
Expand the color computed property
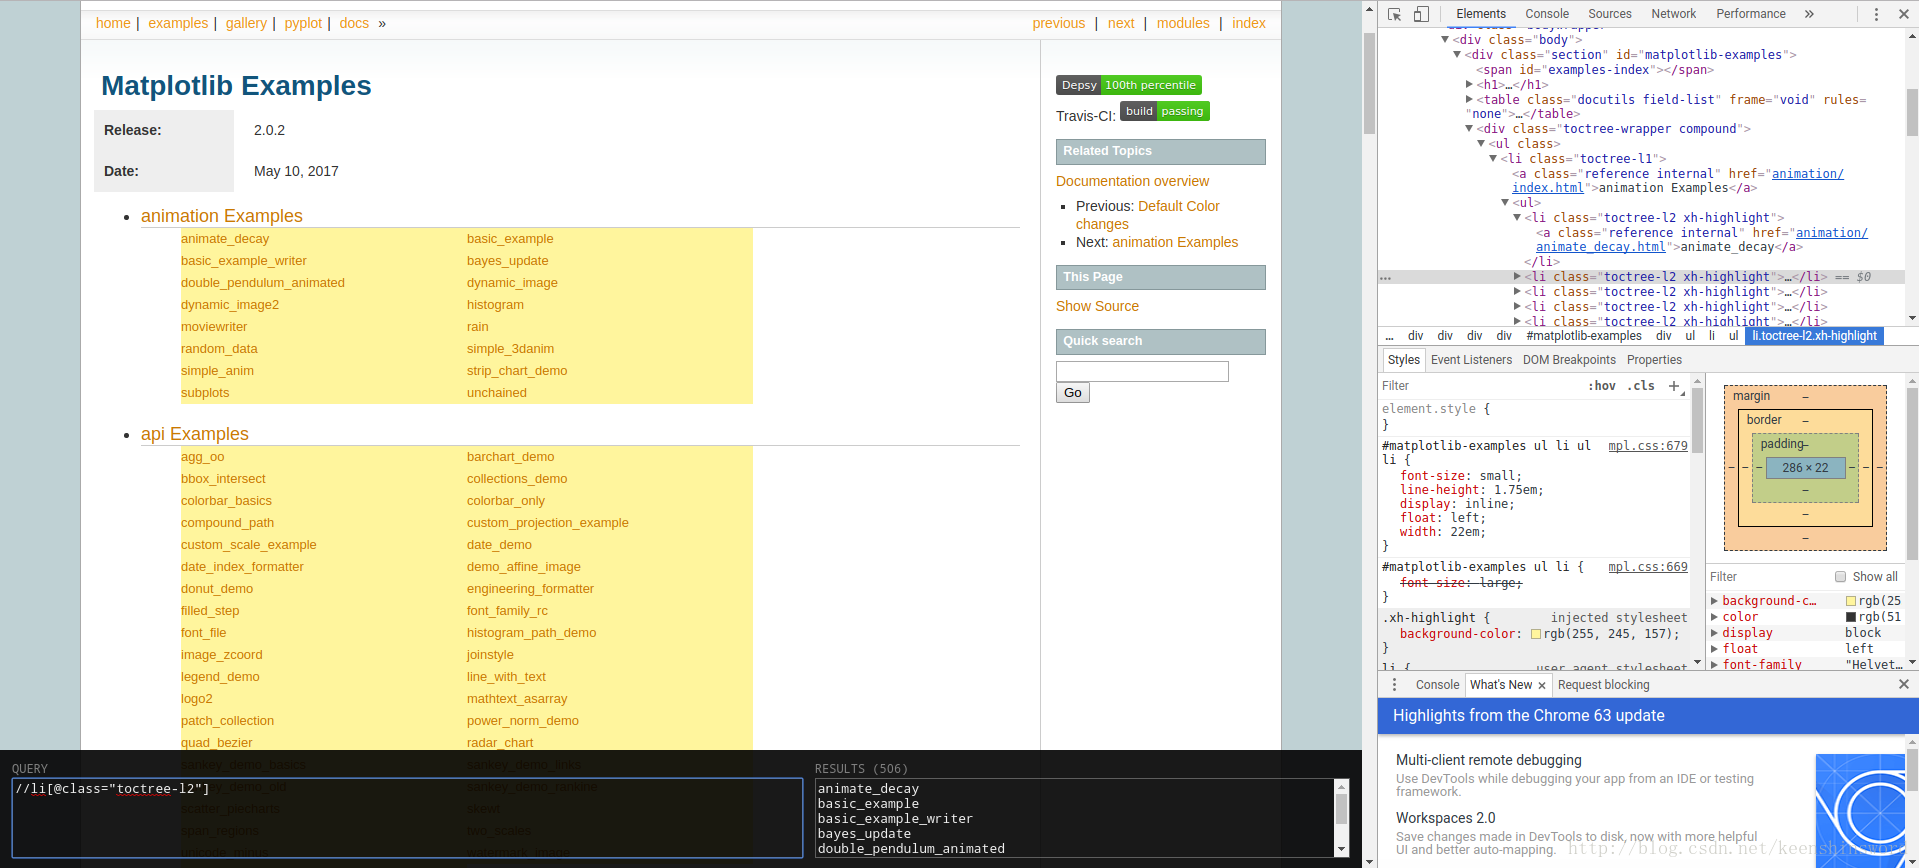[1714, 617]
